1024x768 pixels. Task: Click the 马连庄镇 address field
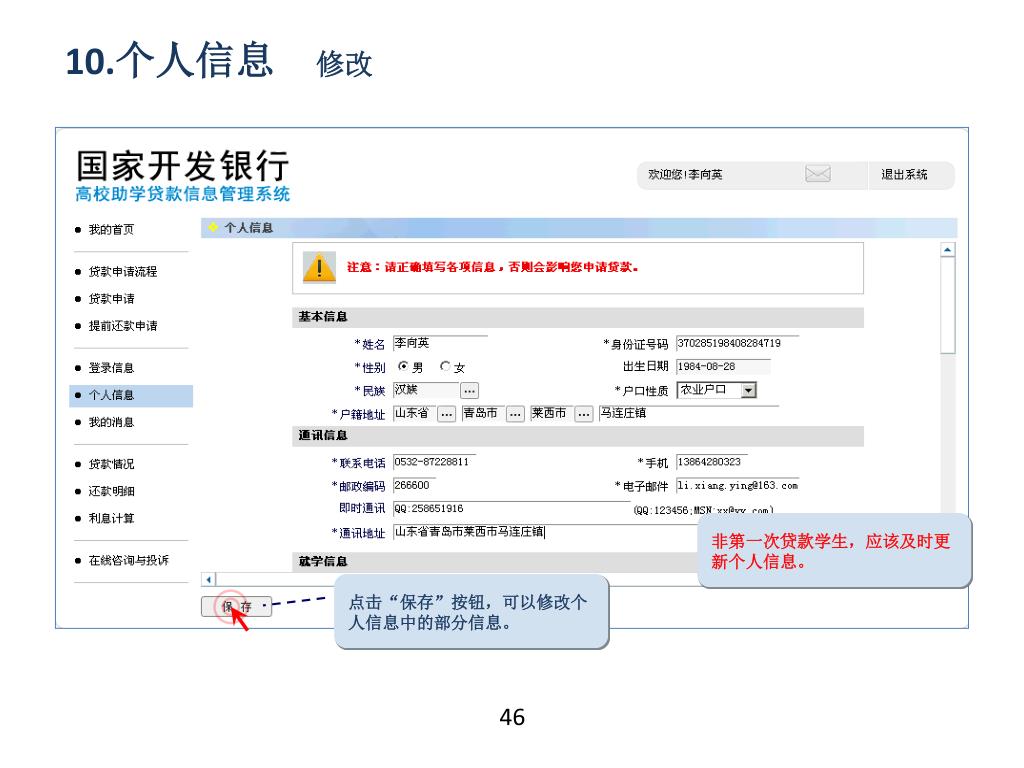689,413
